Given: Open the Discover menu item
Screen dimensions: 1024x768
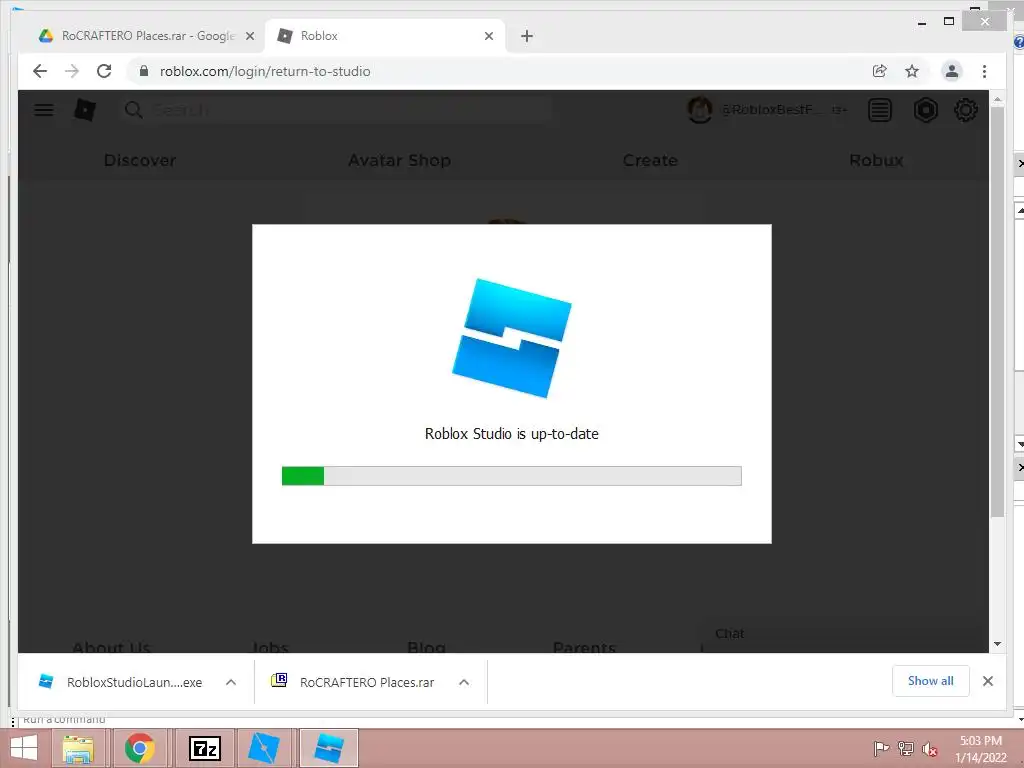Looking at the screenshot, I should (x=140, y=160).
